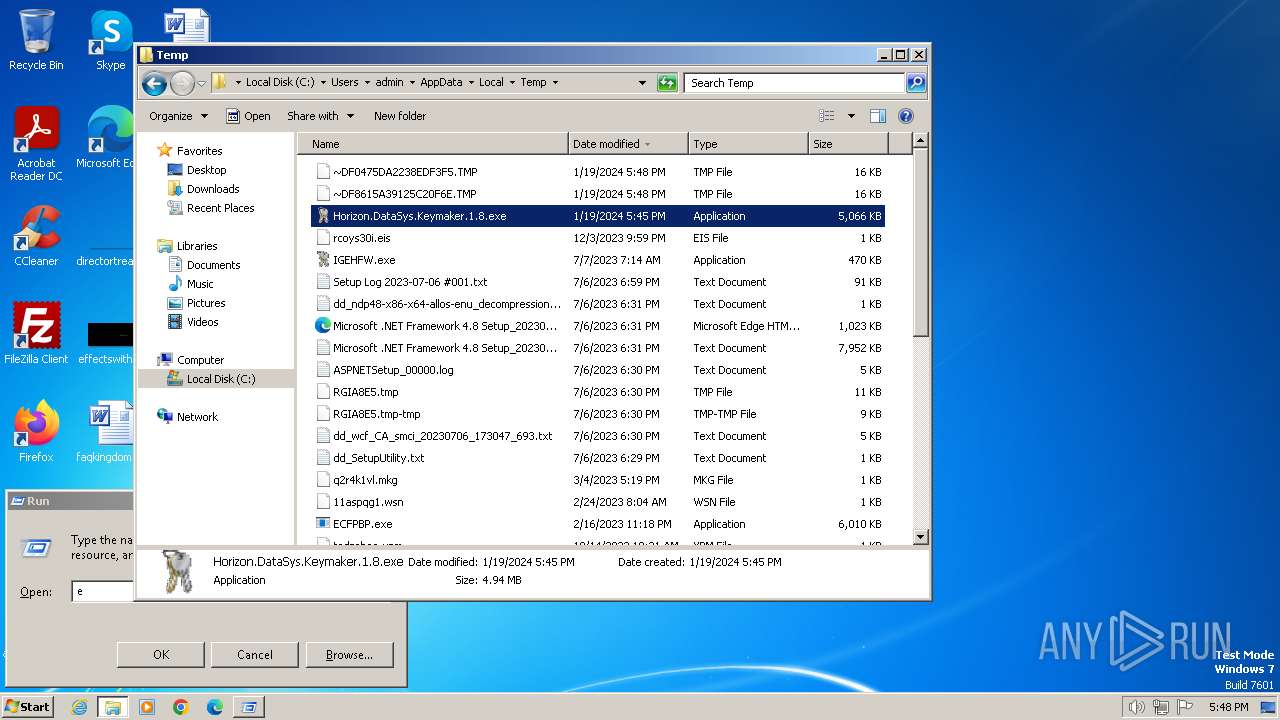1280x720 pixels.
Task: Refresh the Temp folder view
Action: pyautogui.click(x=667, y=83)
